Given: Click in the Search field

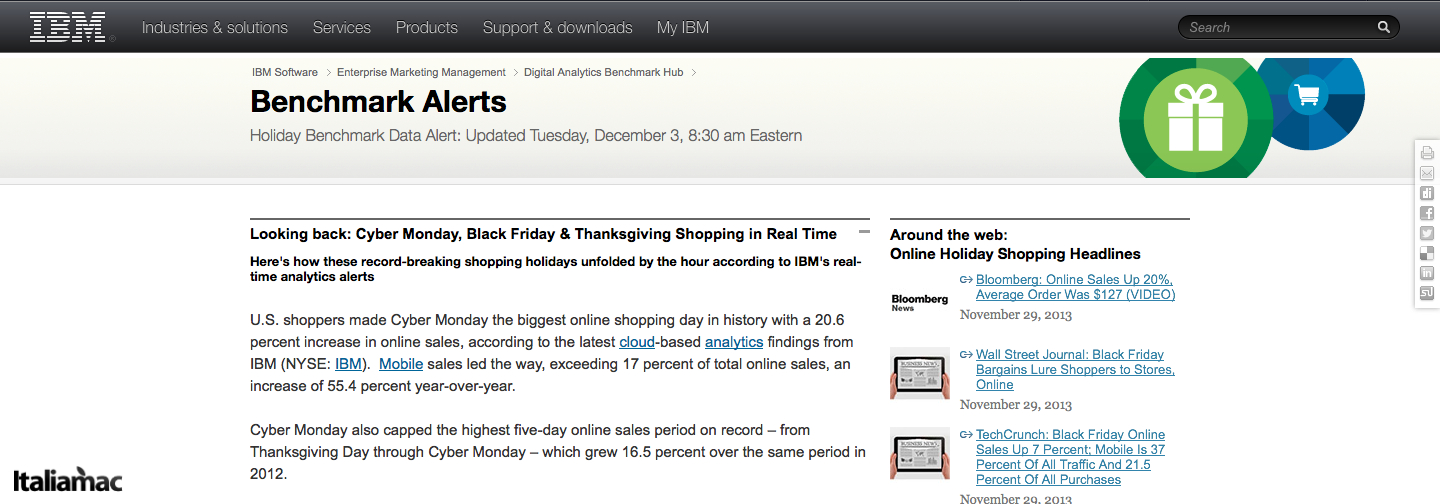Looking at the screenshot, I should pyautogui.click(x=1280, y=28).
